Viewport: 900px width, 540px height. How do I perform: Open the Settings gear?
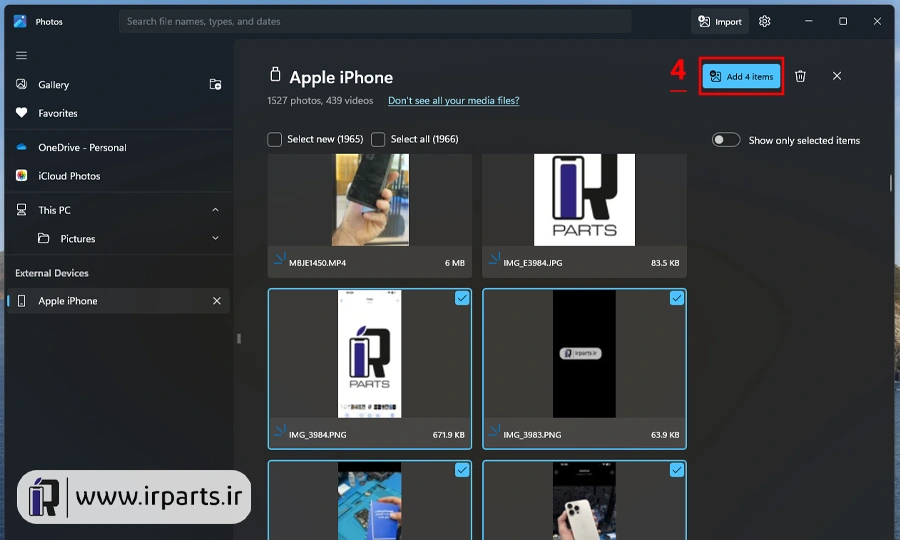click(x=765, y=21)
